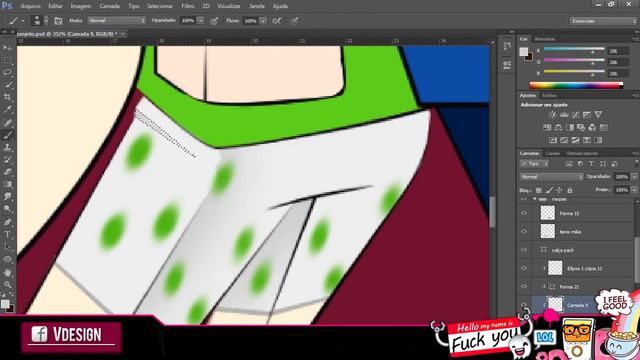Add a Curves adjustment
The height and width of the screenshot is (360, 640).
576,115
